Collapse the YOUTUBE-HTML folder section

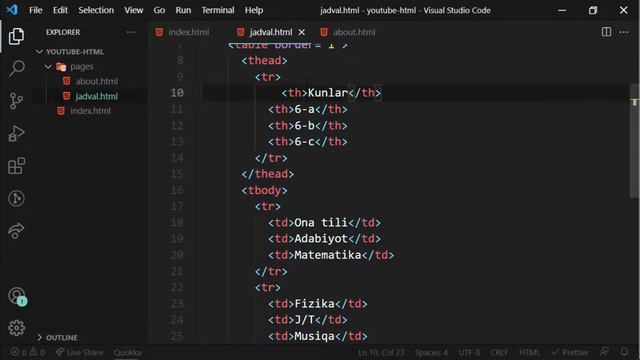tap(75, 52)
